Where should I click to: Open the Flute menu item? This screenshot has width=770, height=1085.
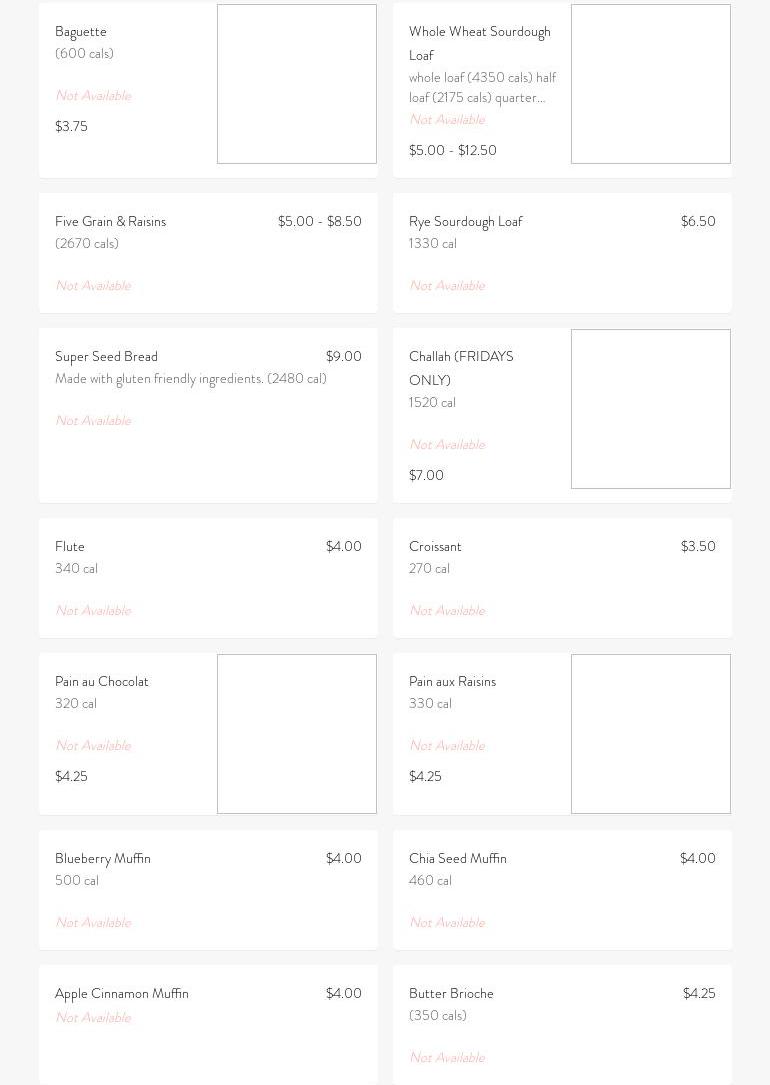click(70, 547)
